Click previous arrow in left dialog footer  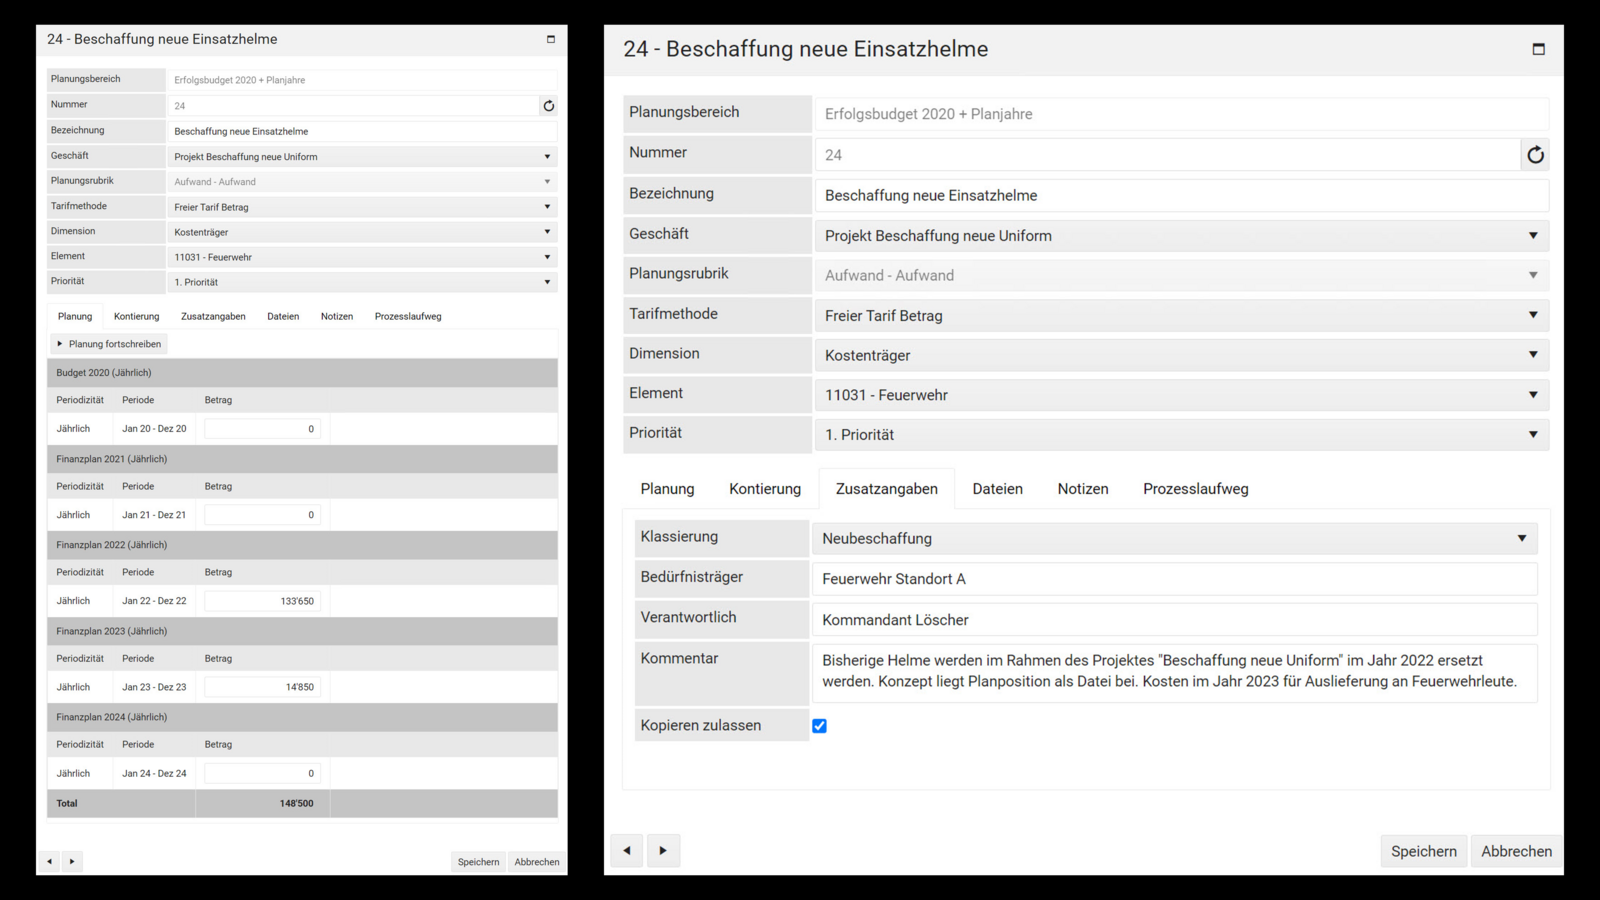(x=49, y=861)
